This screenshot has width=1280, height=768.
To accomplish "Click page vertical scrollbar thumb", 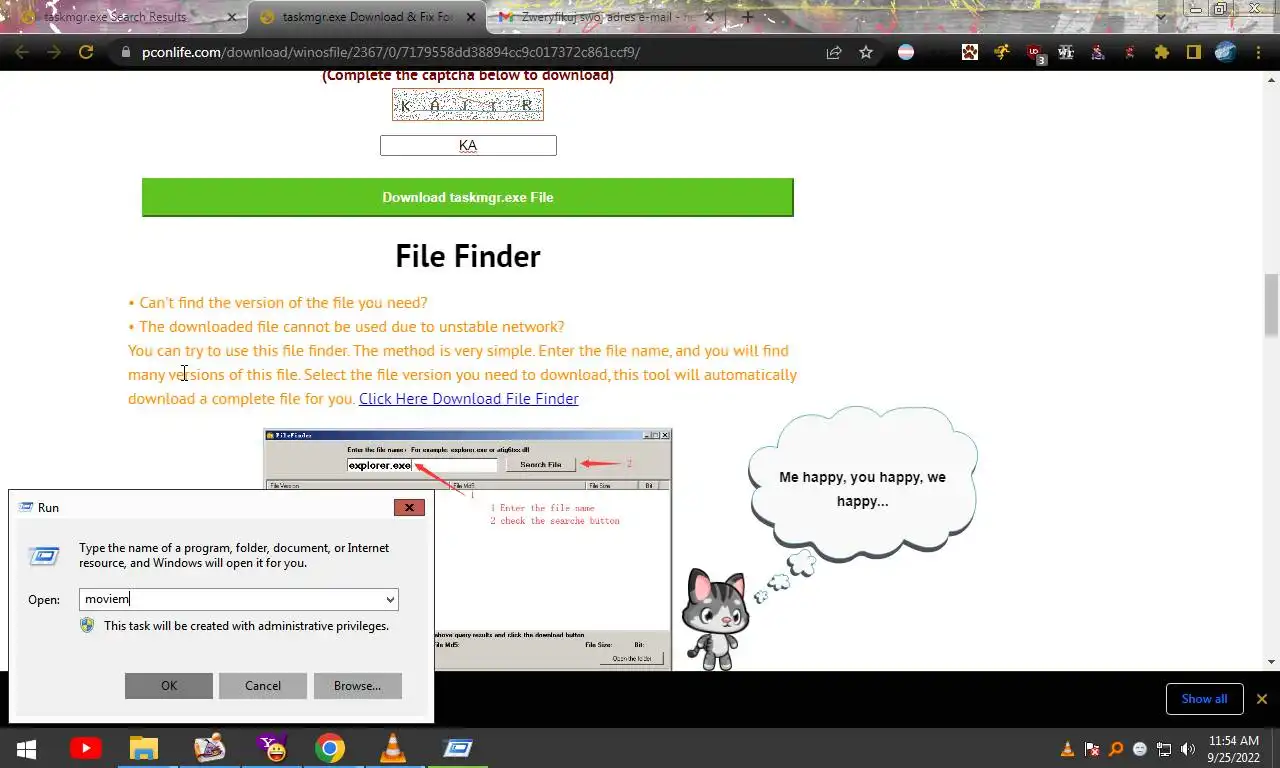I will point(1271,304).
